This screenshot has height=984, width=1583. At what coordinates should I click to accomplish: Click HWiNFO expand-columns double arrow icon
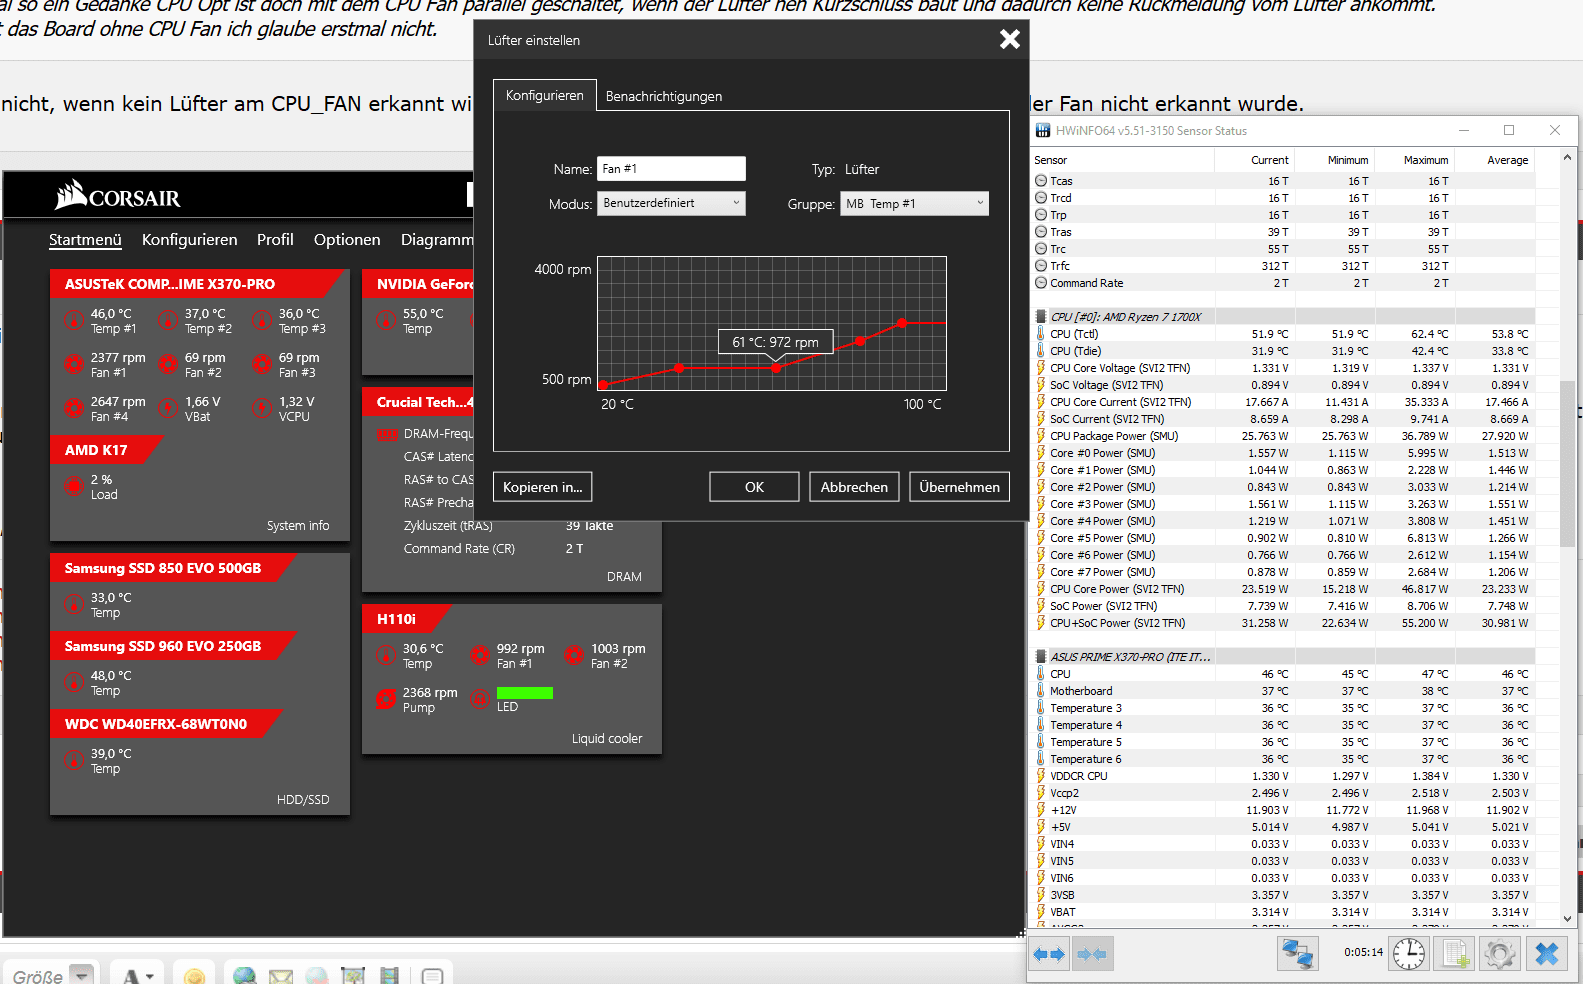1049,954
